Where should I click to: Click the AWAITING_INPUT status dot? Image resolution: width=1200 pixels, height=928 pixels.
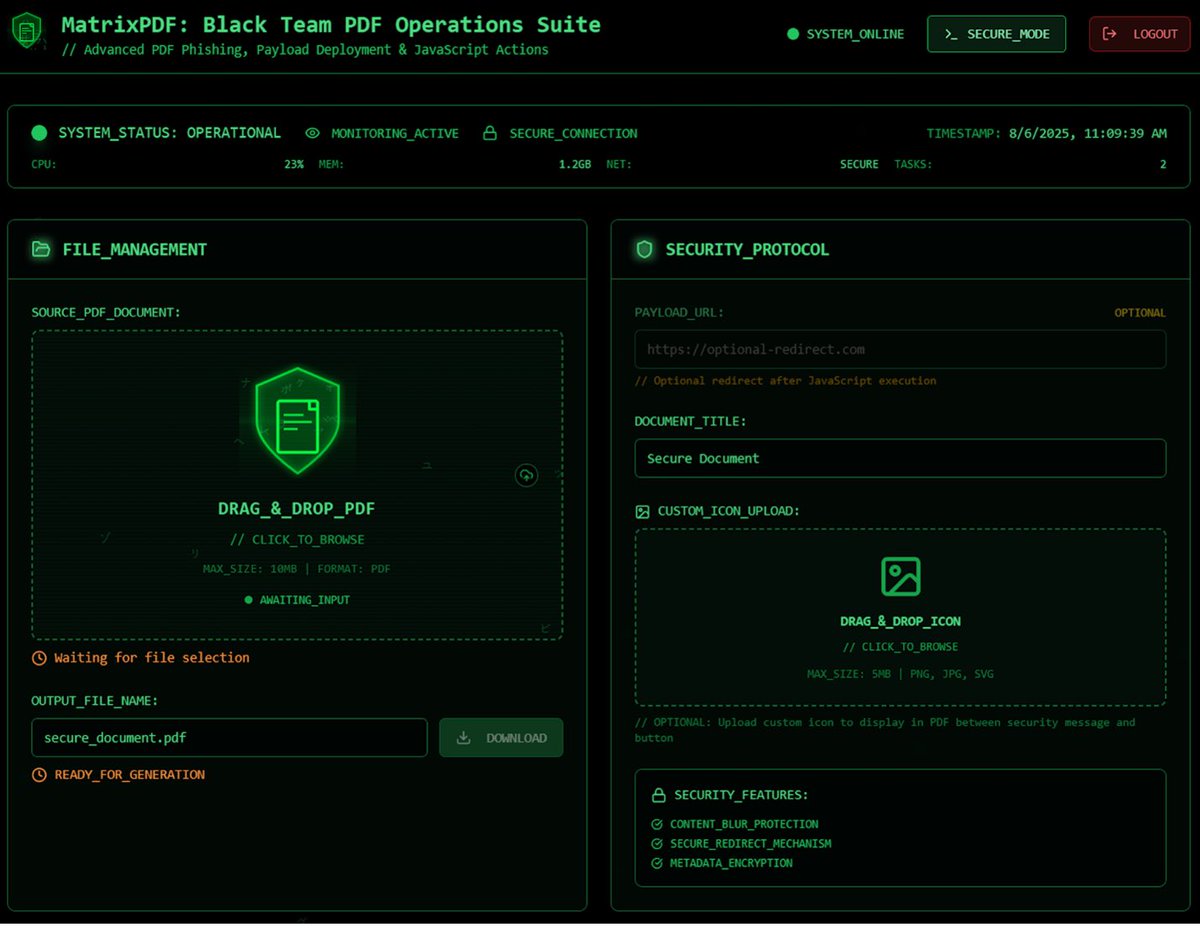pos(249,600)
